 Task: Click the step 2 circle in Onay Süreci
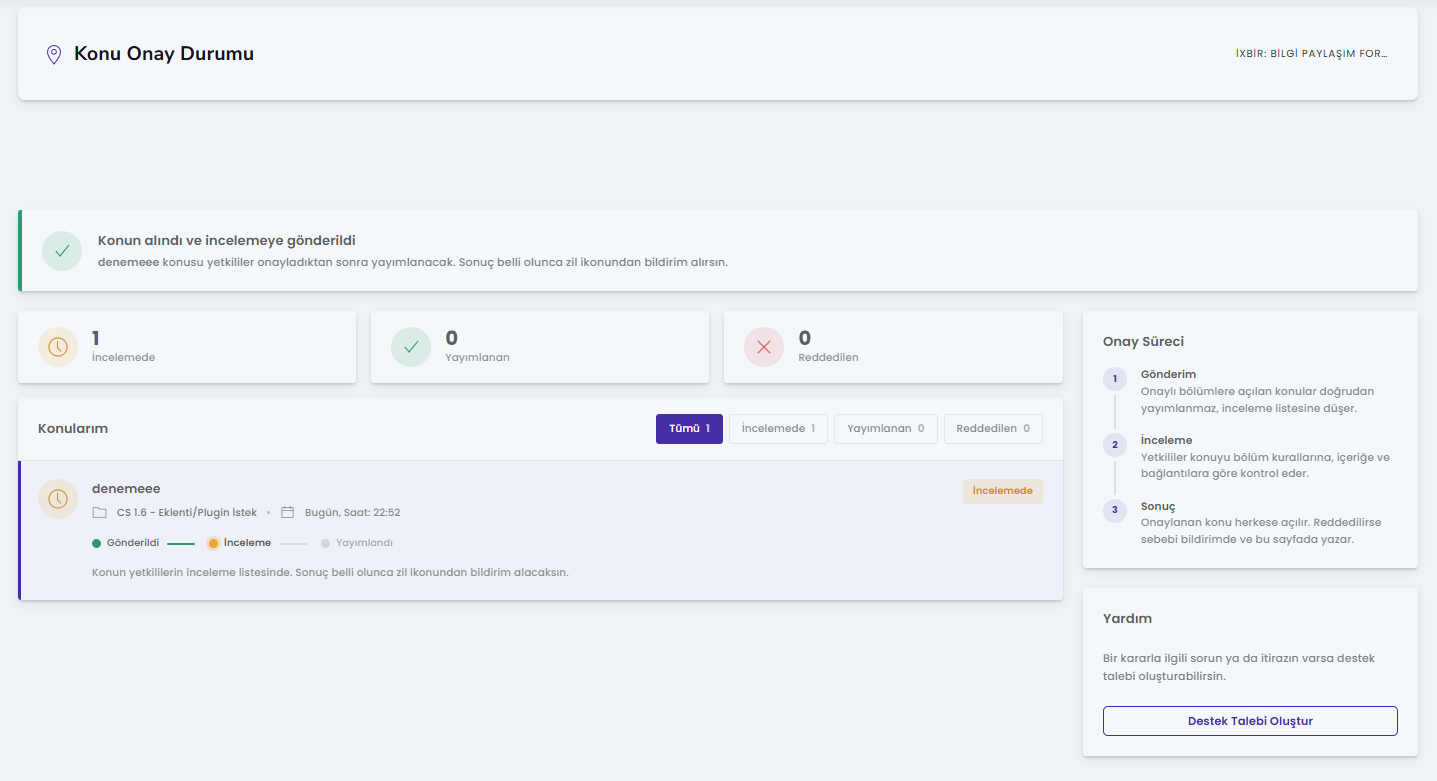1115,445
